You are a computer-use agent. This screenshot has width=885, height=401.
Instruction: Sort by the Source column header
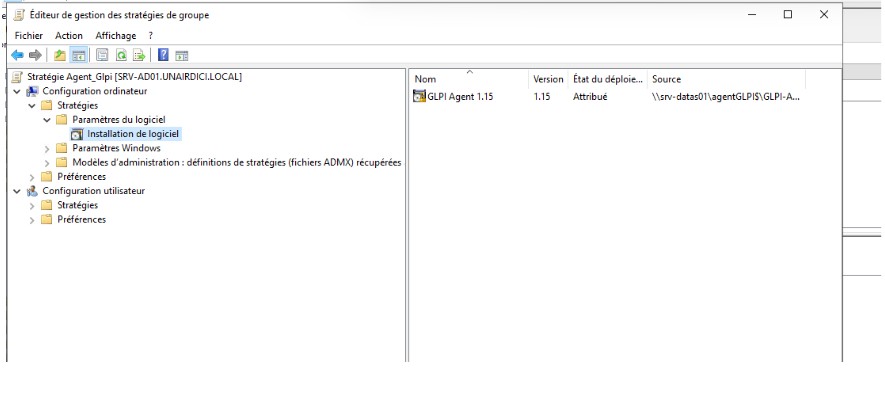point(726,79)
